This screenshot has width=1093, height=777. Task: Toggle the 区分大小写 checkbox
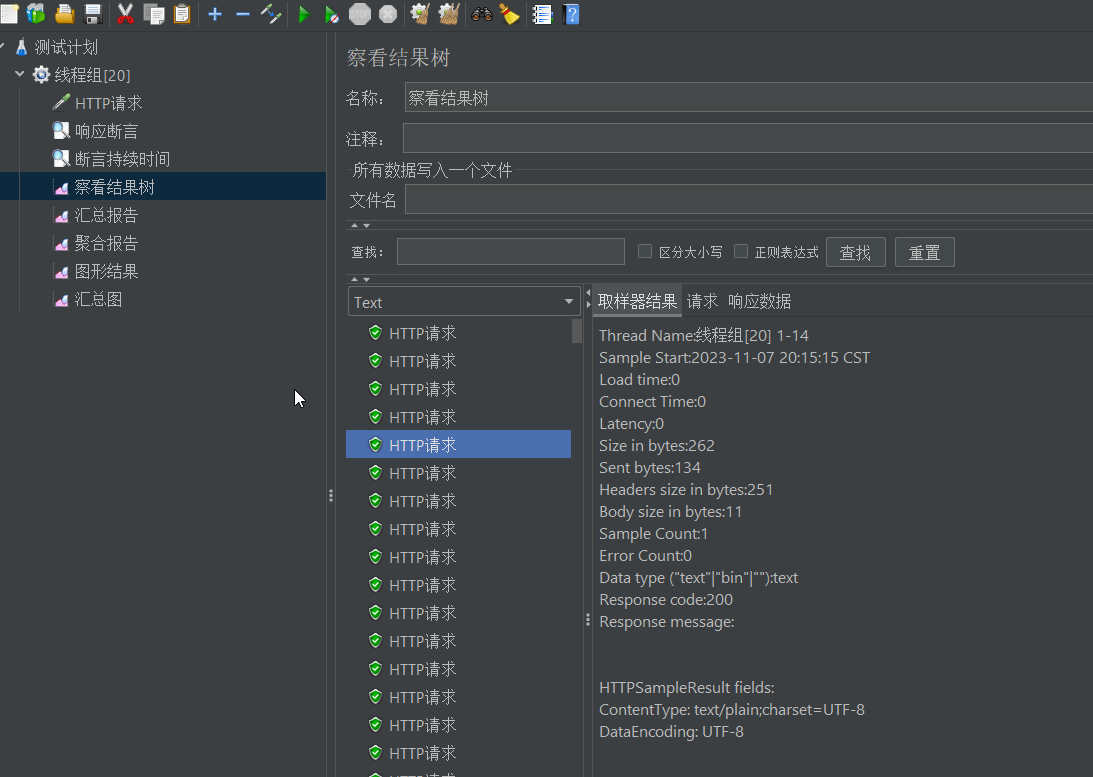click(x=645, y=251)
